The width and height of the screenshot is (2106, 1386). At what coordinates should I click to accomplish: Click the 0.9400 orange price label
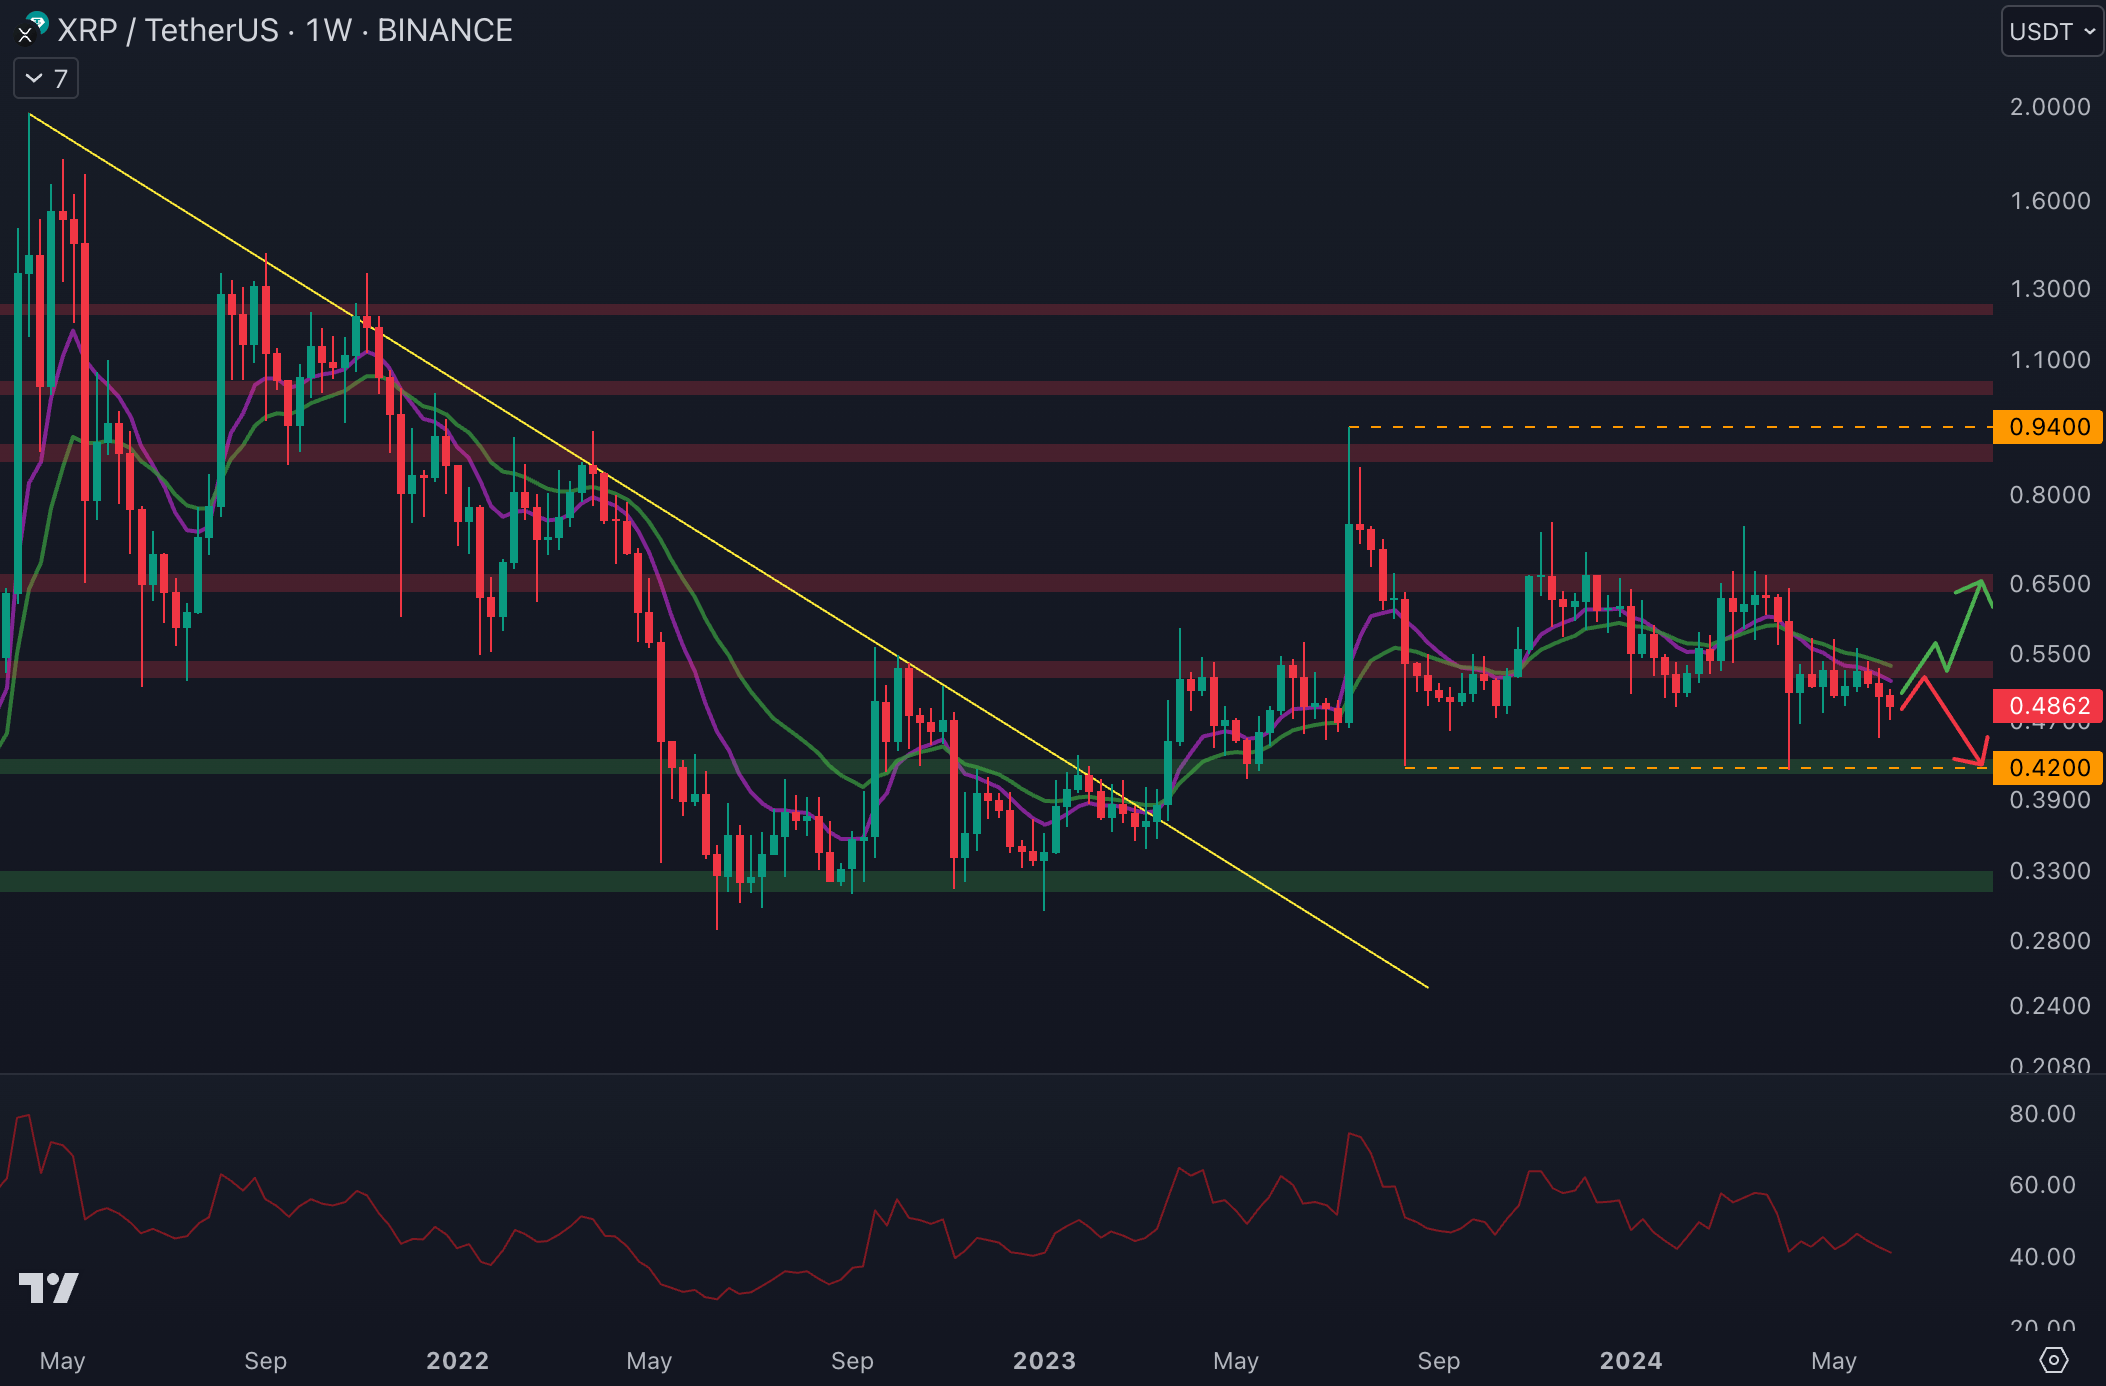click(2048, 427)
